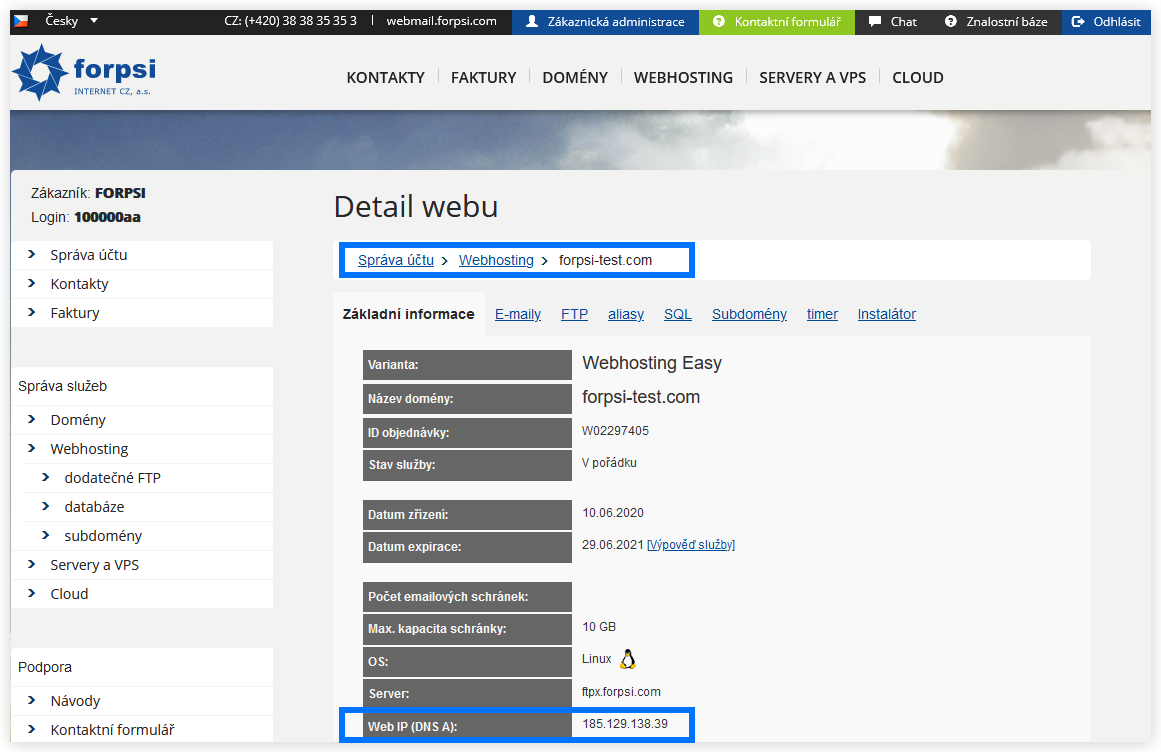Open Domény in the sidebar
Viewport: 1161px width, 752px height.
pos(78,420)
